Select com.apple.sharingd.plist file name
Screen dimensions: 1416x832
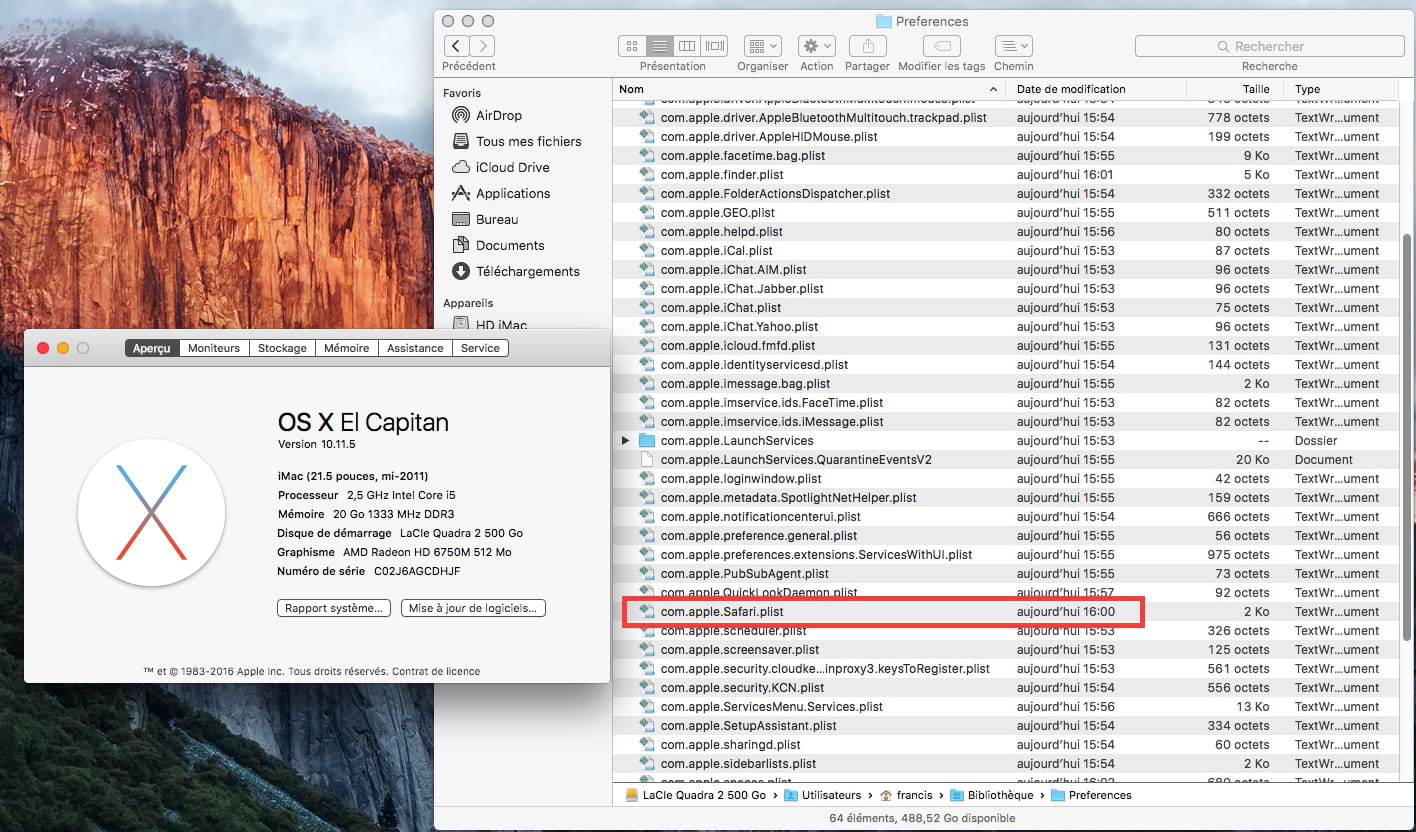click(731, 745)
